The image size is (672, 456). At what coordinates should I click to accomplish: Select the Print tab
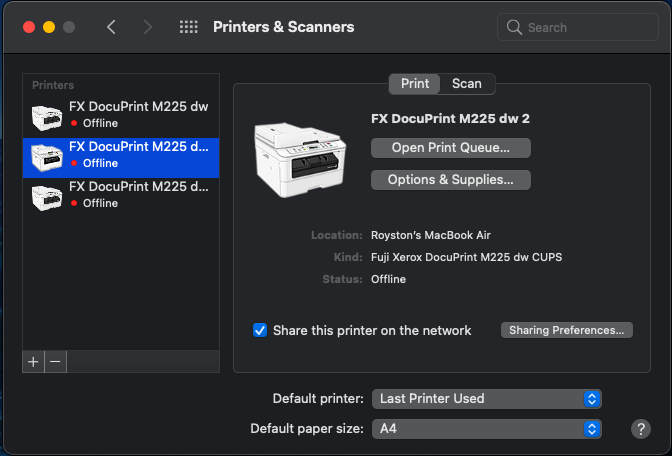coord(415,84)
